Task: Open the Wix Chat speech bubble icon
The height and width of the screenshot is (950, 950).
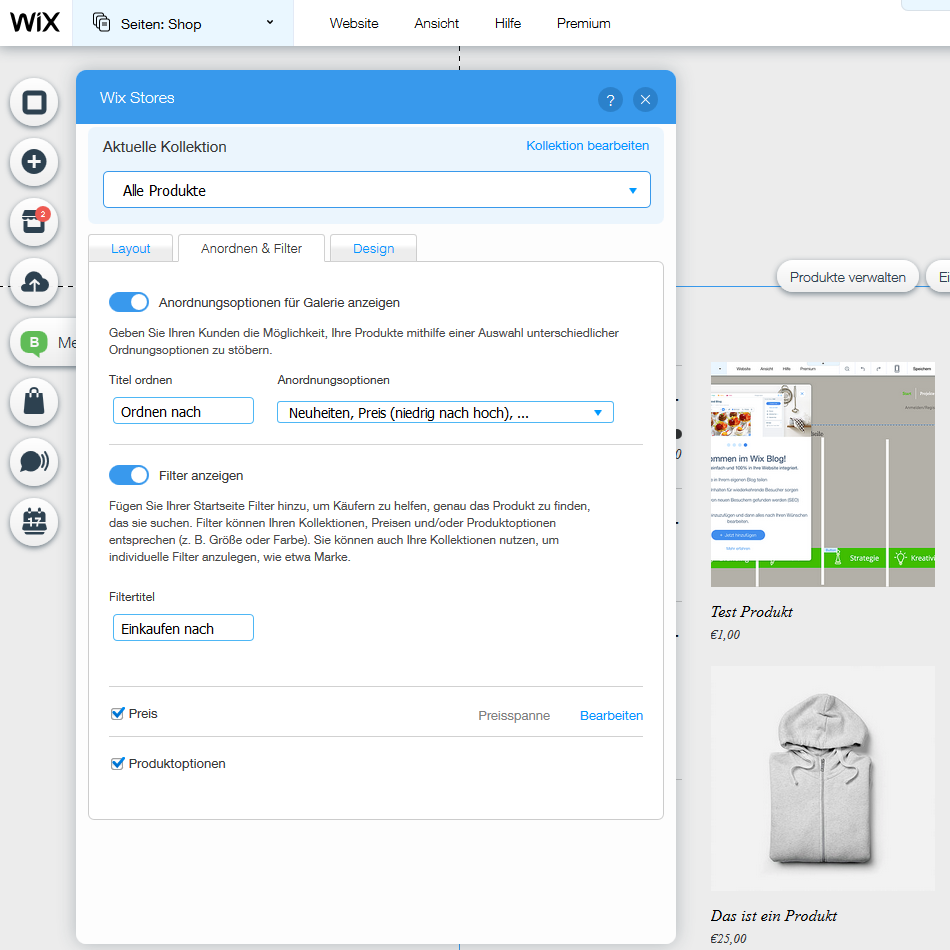Action: [x=34, y=461]
